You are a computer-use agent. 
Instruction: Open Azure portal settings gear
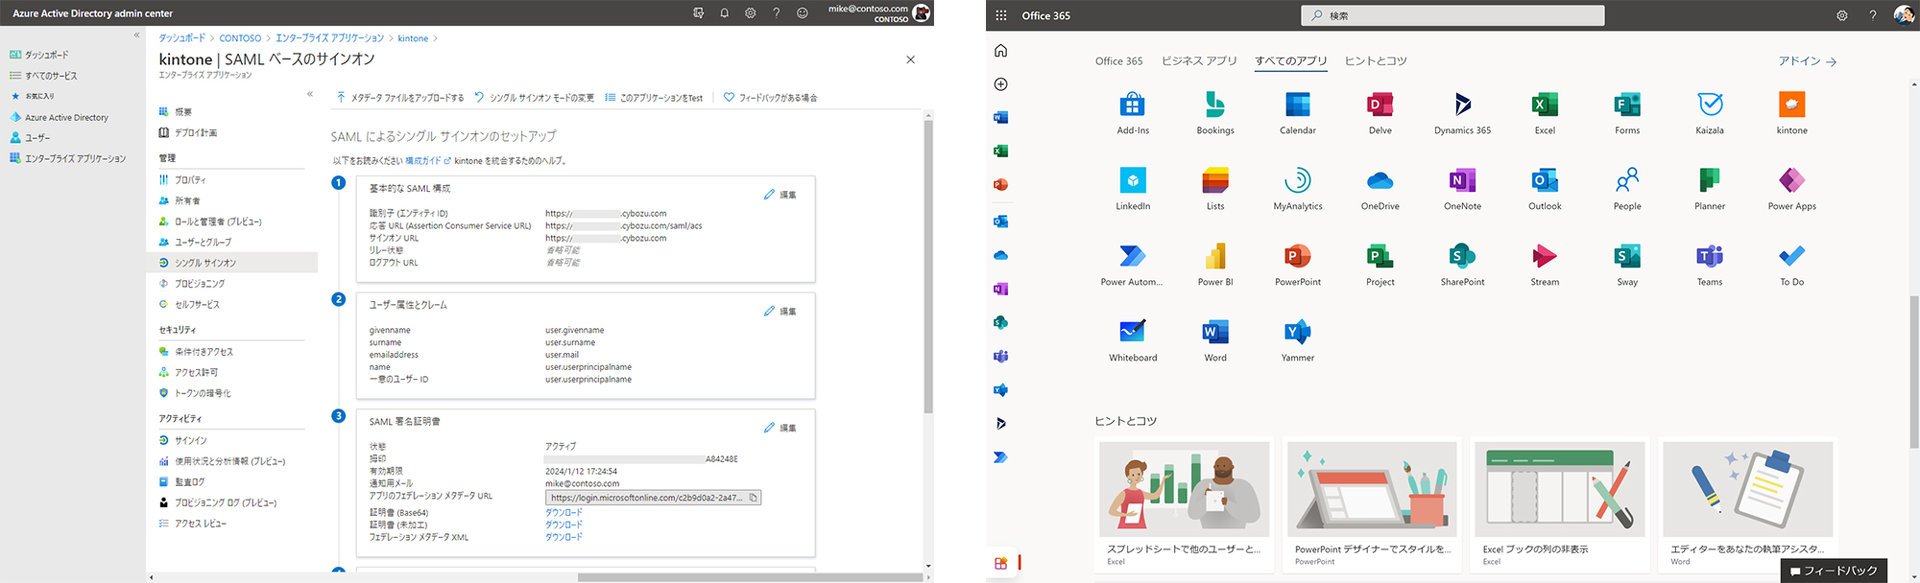point(750,13)
